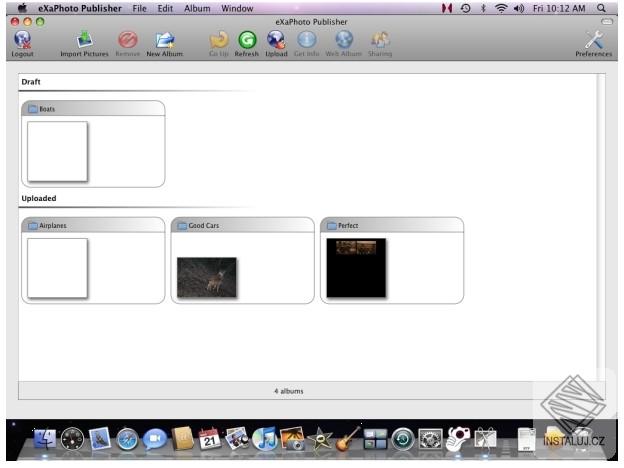Open the Apple menu
Viewport: 624px width, 468px height.
click(22, 8)
